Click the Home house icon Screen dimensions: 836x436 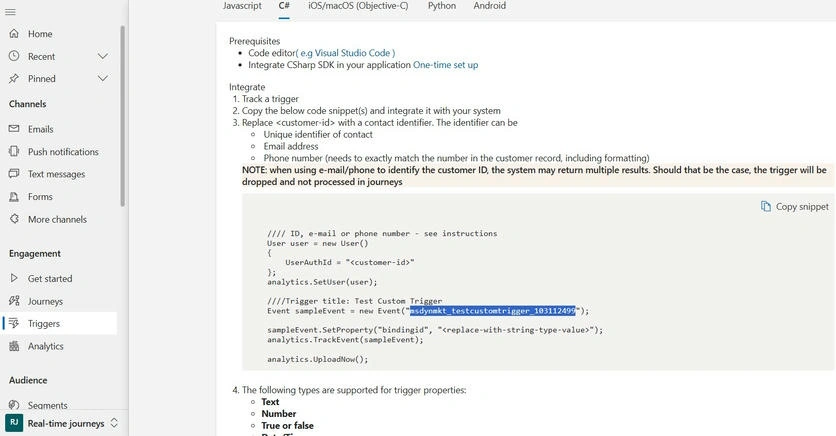(14, 34)
